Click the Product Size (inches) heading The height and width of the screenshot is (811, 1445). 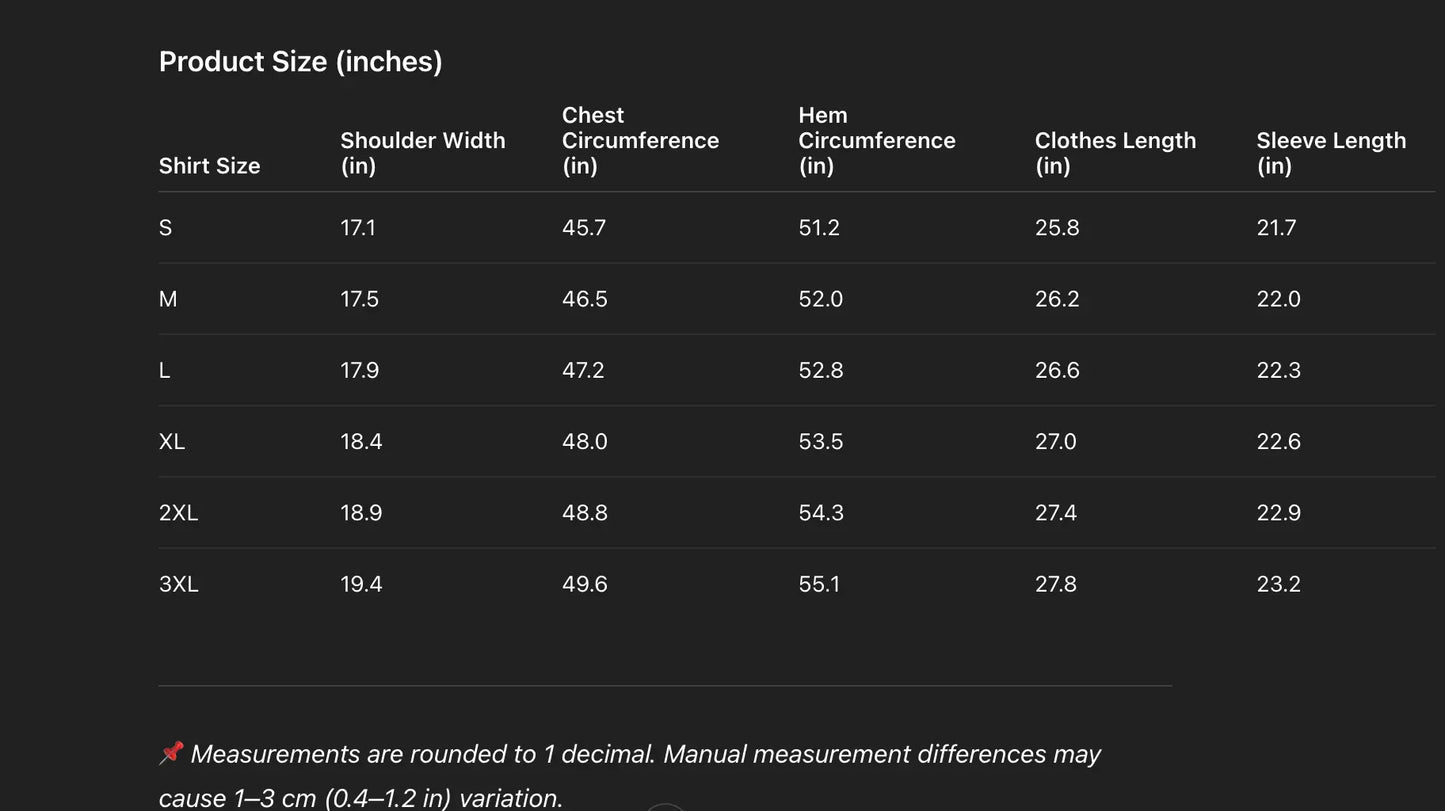tap(300, 62)
